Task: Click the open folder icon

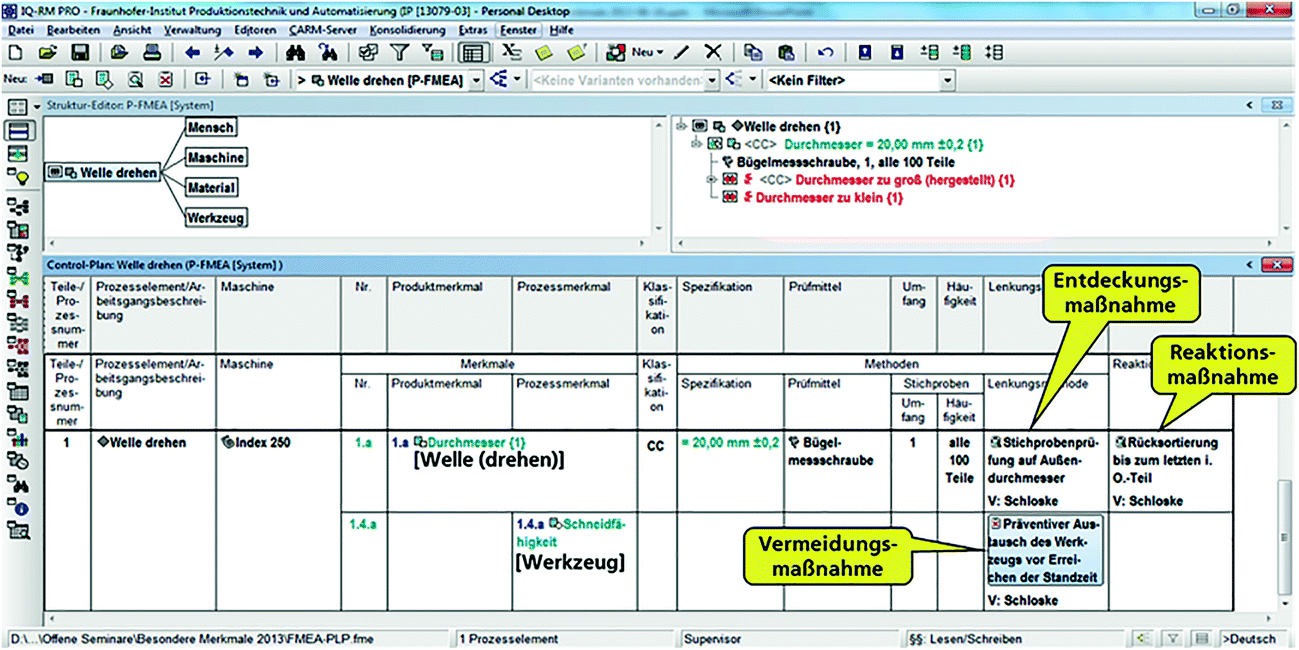Action: pyautogui.click(x=47, y=52)
